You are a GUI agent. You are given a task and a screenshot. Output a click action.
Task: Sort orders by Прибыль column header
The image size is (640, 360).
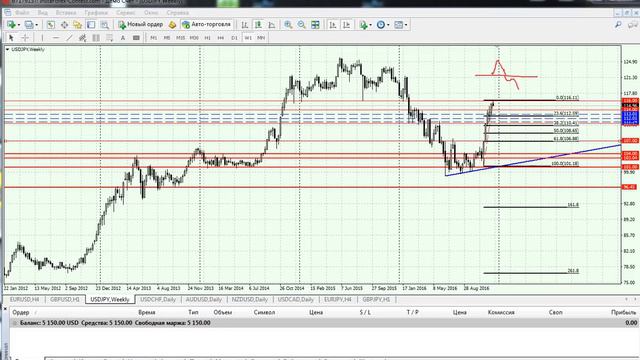click(x=623, y=312)
